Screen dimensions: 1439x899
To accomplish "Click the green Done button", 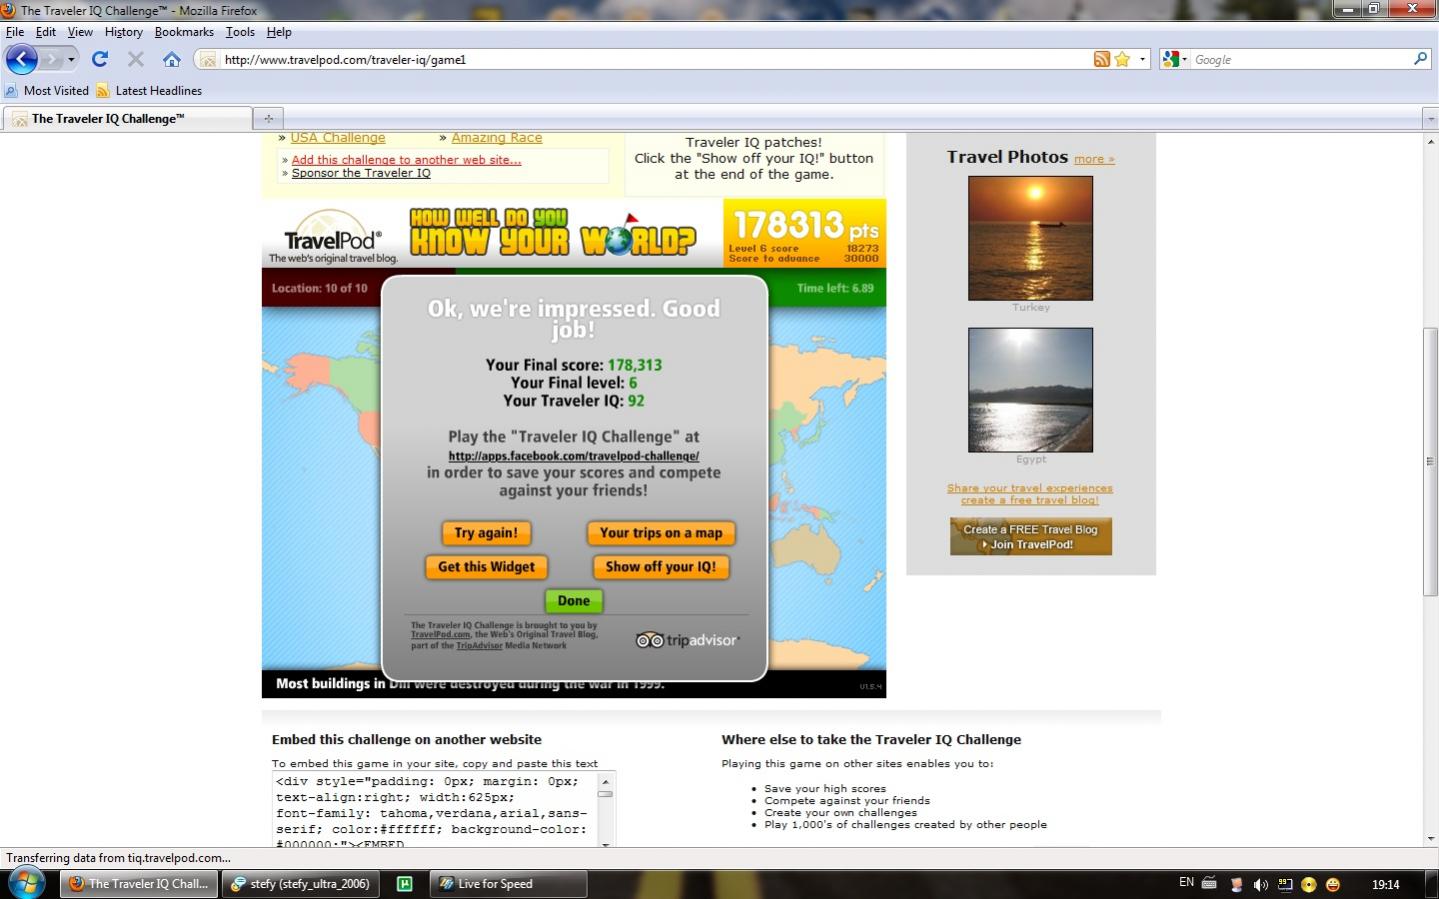I will pyautogui.click(x=574, y=601).
